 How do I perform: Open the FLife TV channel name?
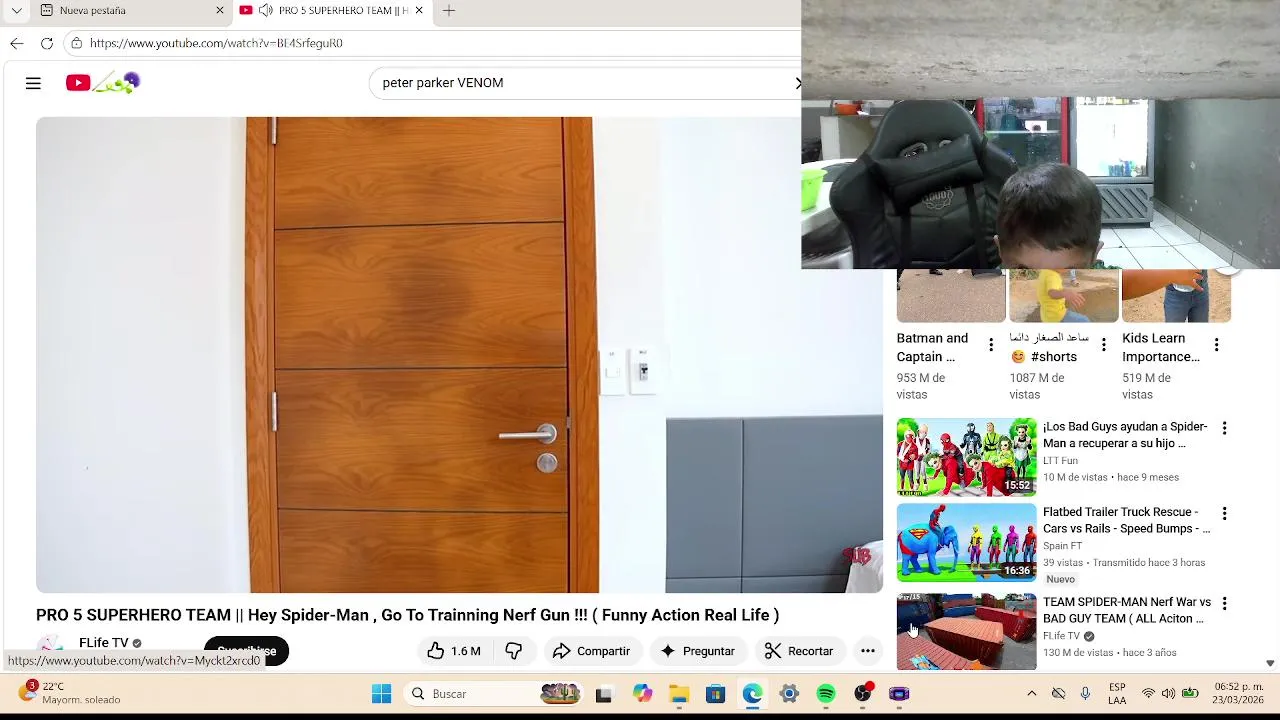tap(104, 643)
